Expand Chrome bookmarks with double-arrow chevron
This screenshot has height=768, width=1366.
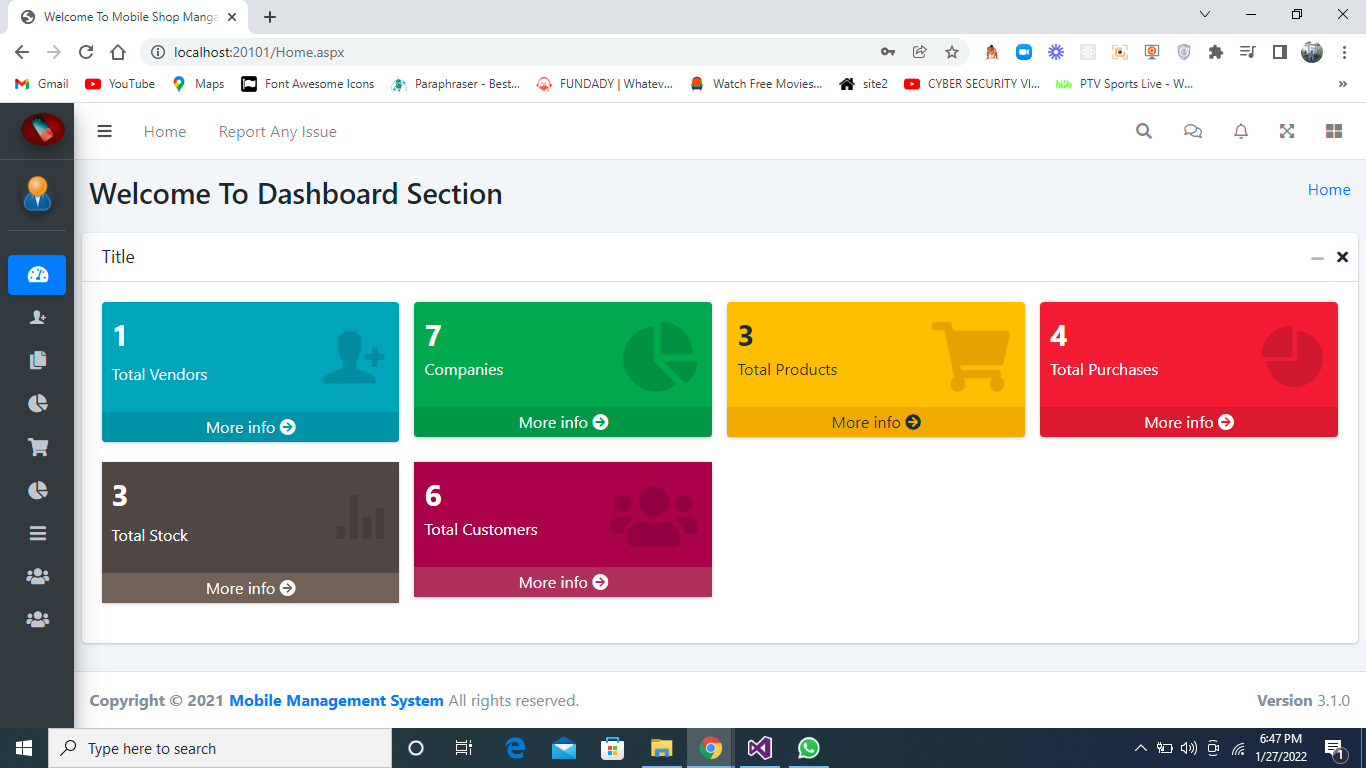pyautogui.click(x=1342, y=84)
